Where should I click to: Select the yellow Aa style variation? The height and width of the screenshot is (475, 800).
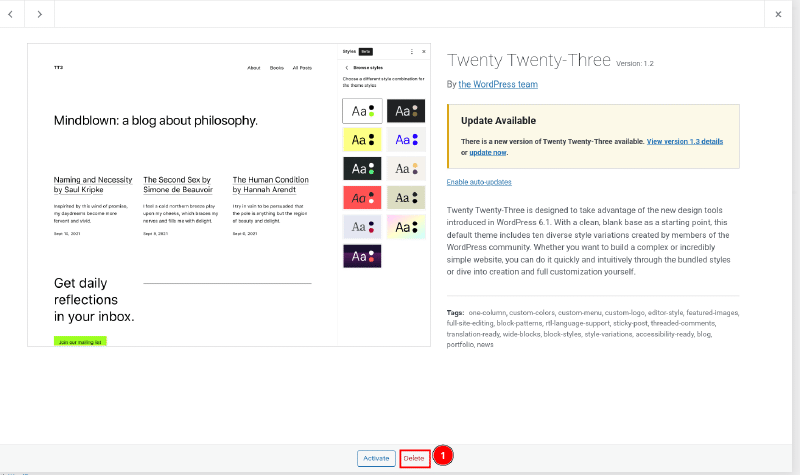point(362,140)
